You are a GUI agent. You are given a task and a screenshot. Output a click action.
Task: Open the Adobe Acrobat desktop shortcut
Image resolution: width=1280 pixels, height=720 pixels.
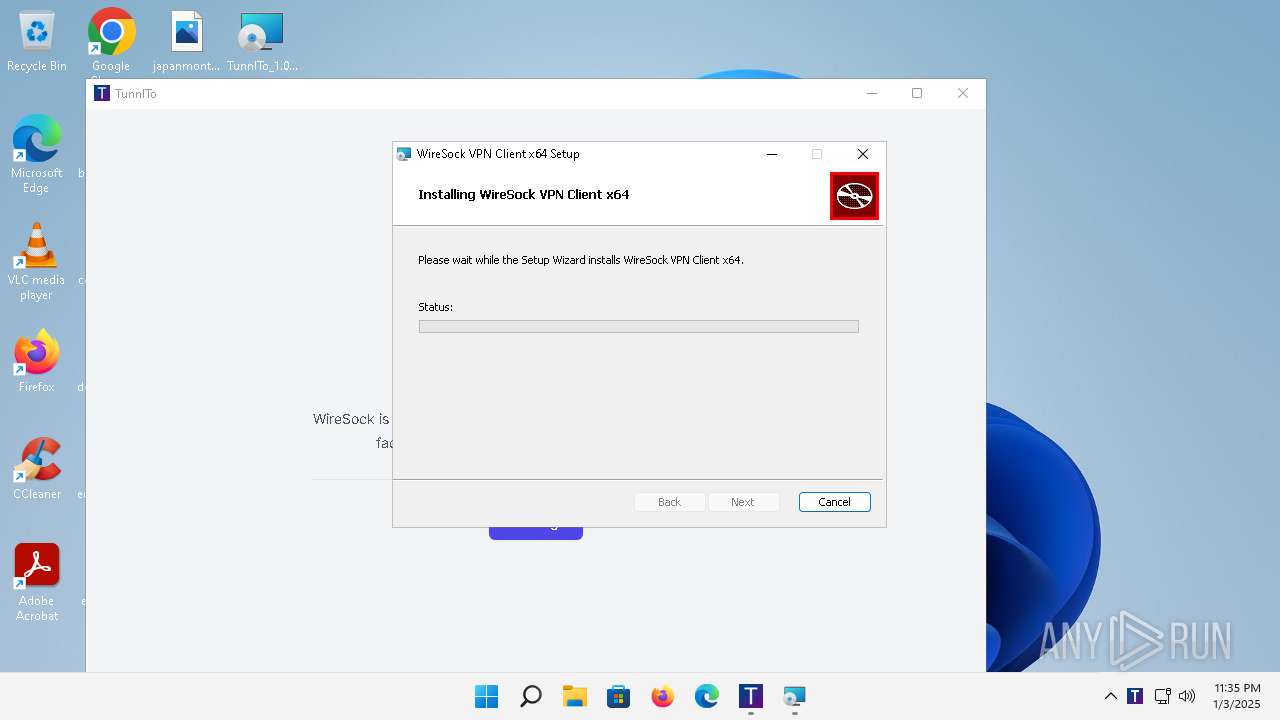[37, 583]
